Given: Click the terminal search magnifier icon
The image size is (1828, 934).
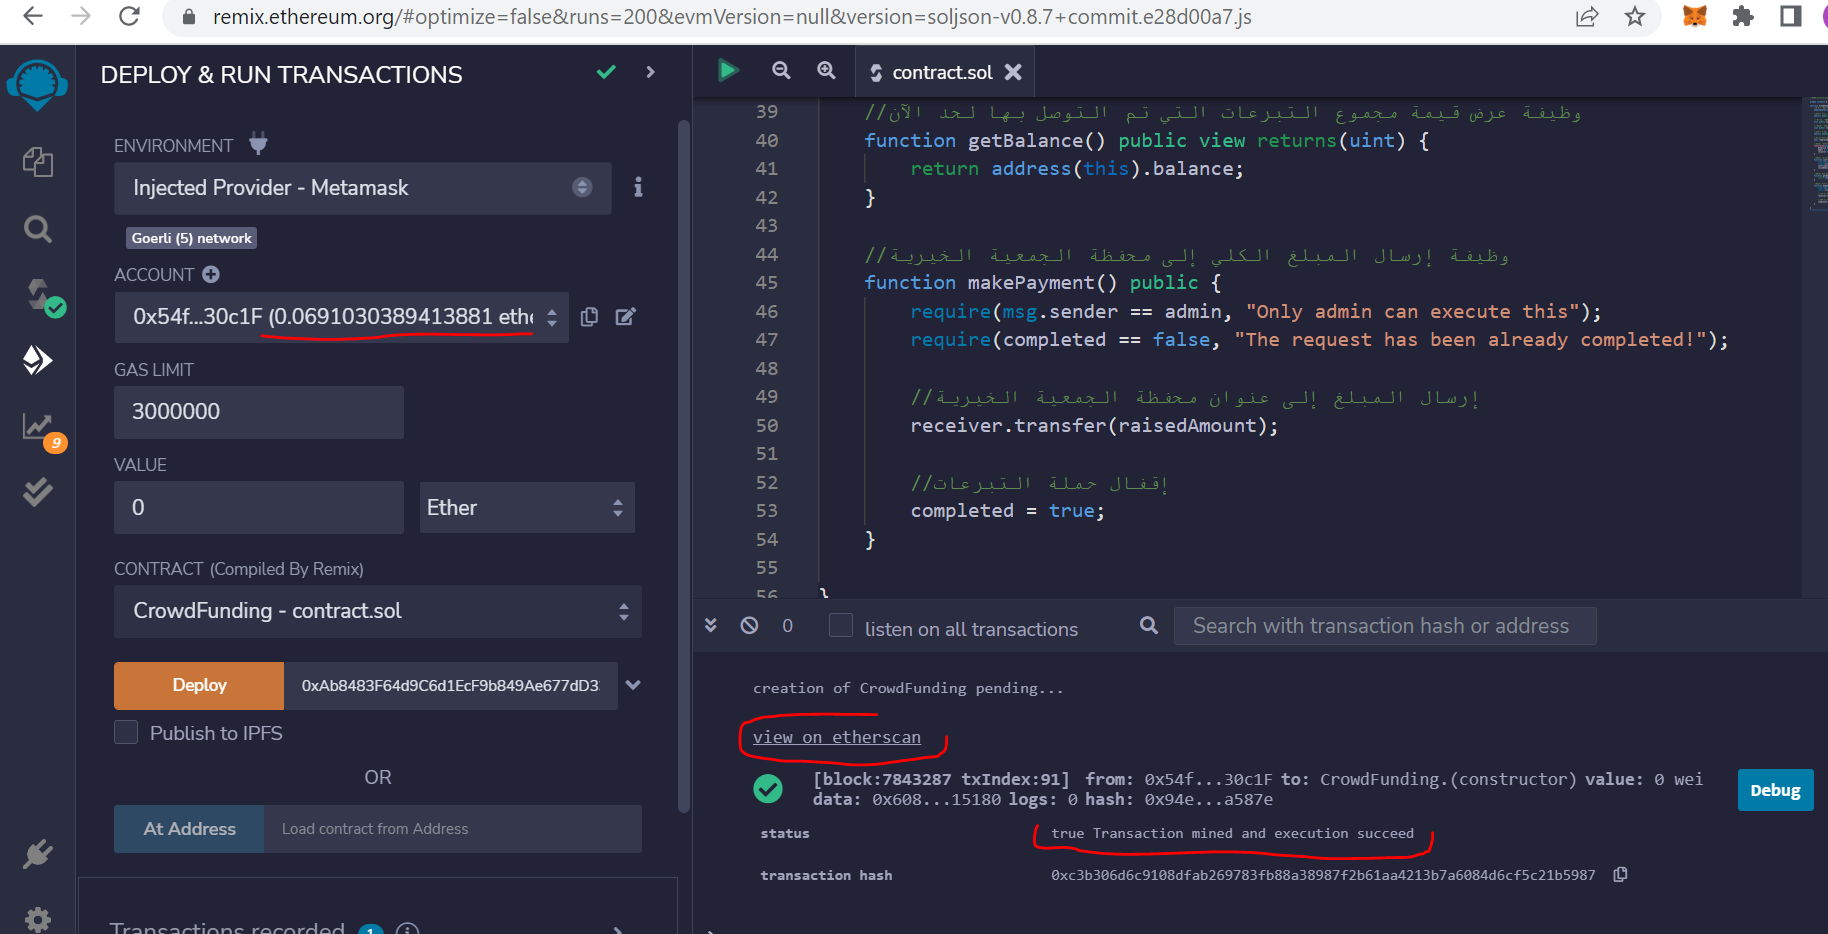Looking at the screenshot, I should [x=1149, y=625].
